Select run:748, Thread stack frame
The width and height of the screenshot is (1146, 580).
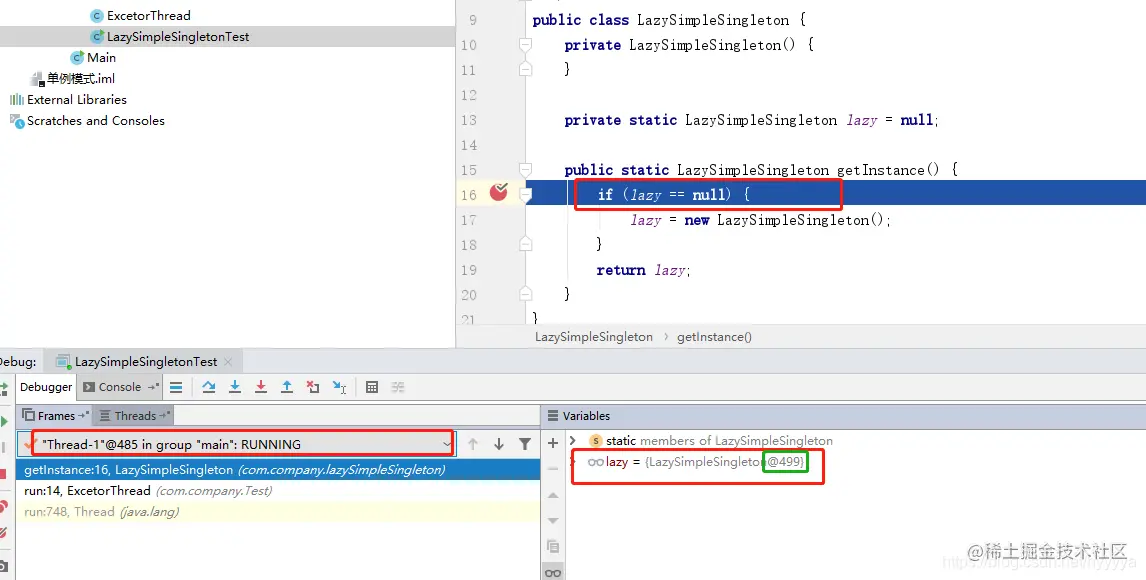point(278,512)
